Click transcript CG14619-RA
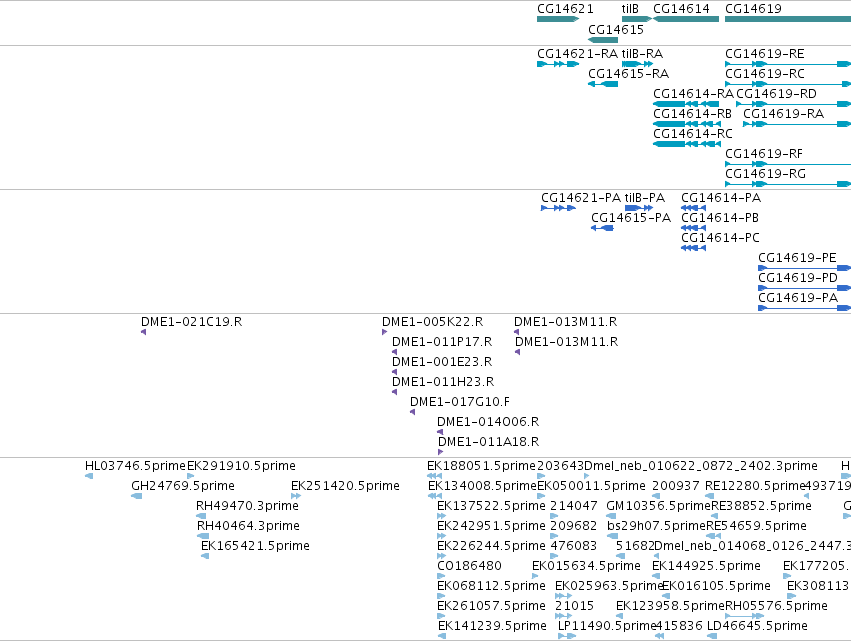The image size is (851, 641). 797,124
